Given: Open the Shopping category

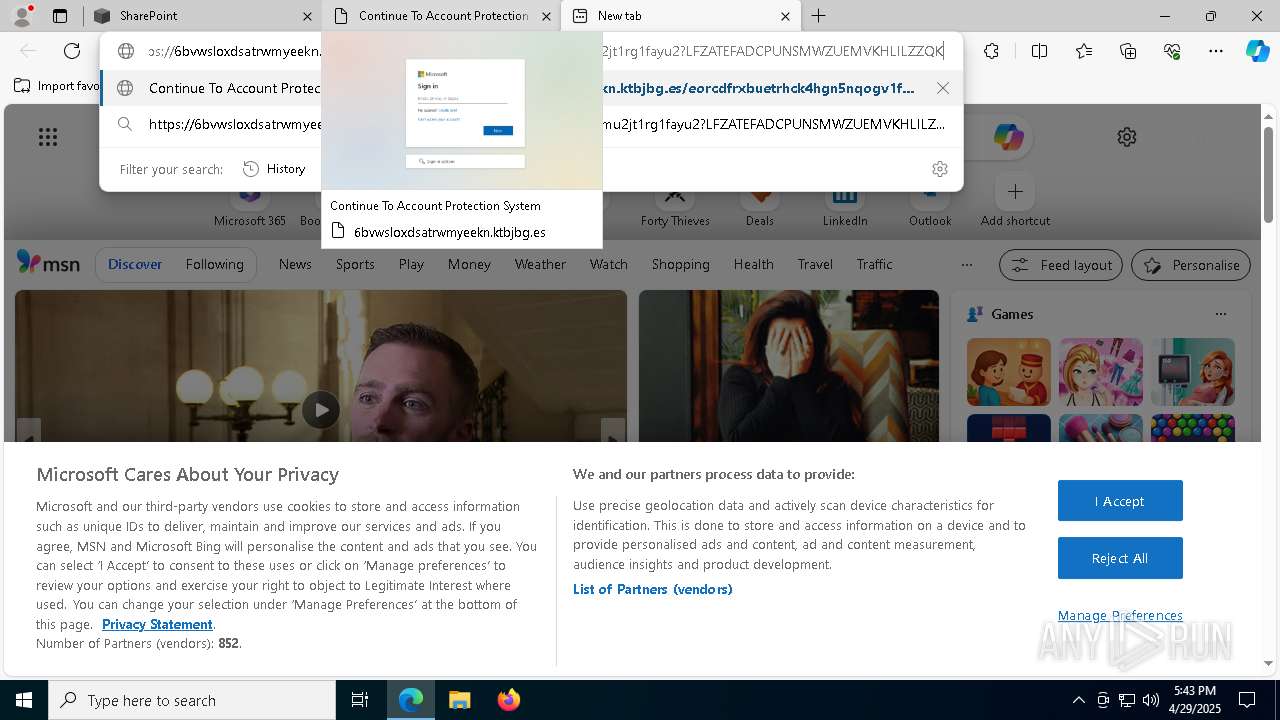Looking at the screenshot, I should 680,264.
